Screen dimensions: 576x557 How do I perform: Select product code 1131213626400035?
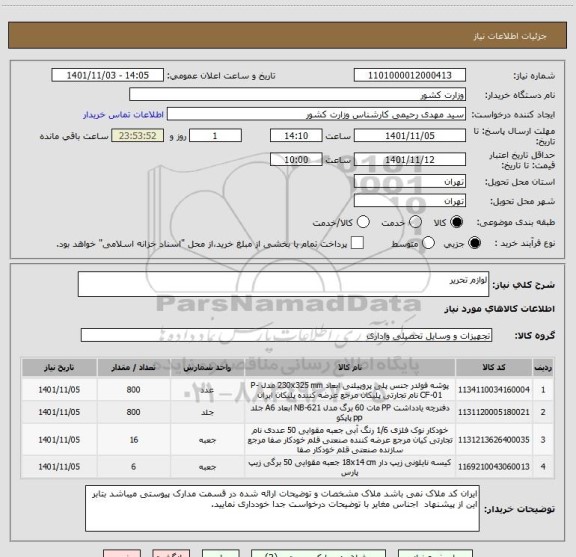tap(494, 439)
